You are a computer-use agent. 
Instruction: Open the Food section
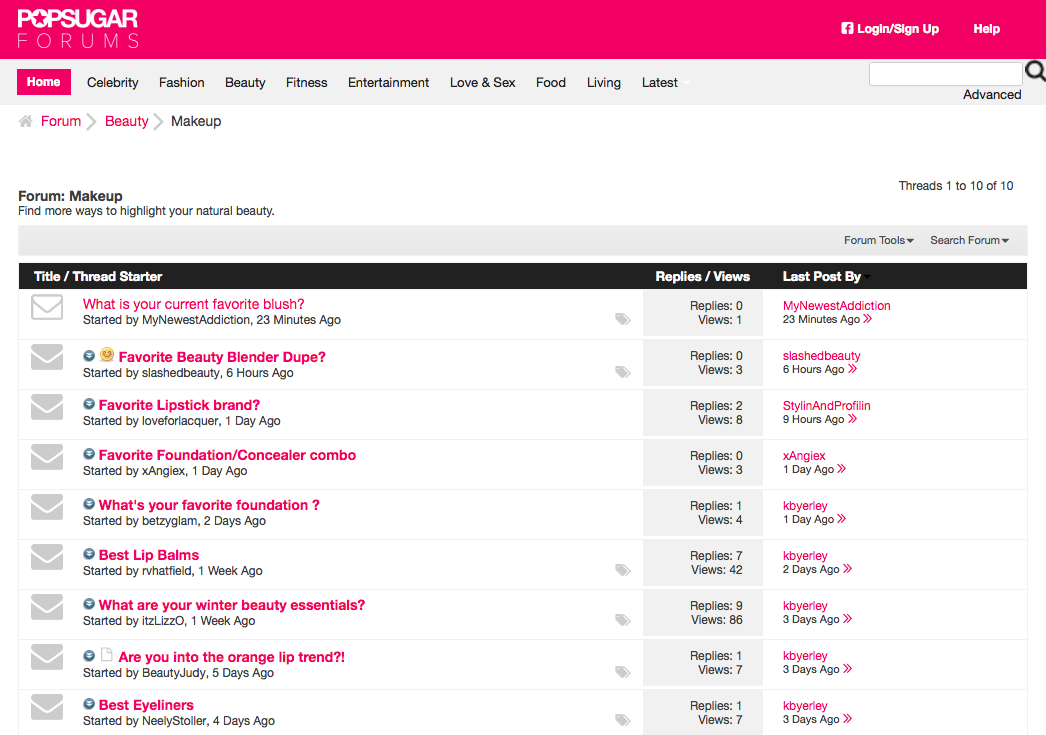coord(551,83)
